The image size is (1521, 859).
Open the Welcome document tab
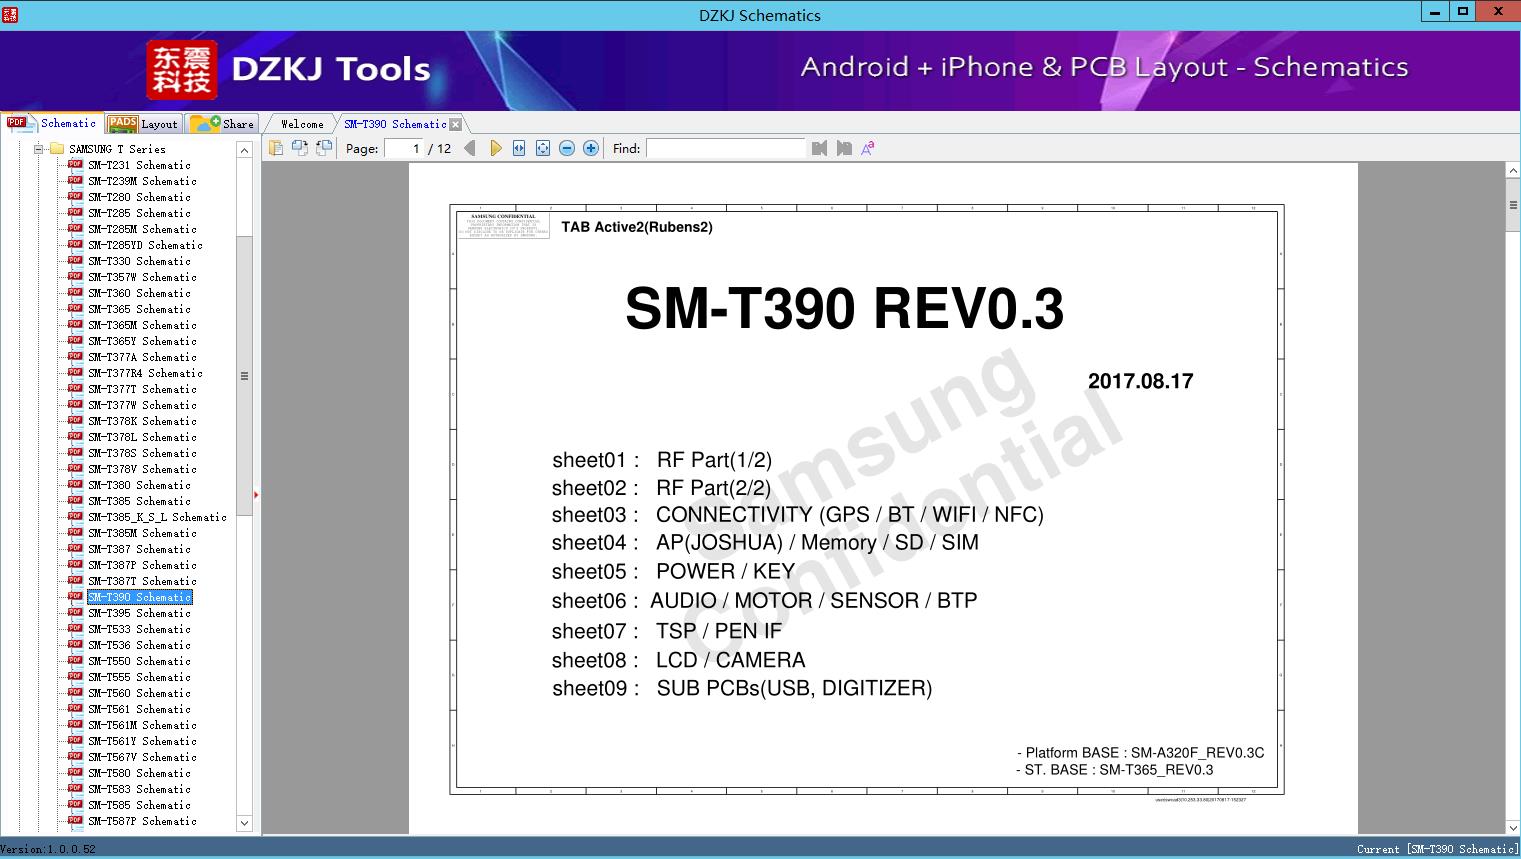click(x=302, y=124)
